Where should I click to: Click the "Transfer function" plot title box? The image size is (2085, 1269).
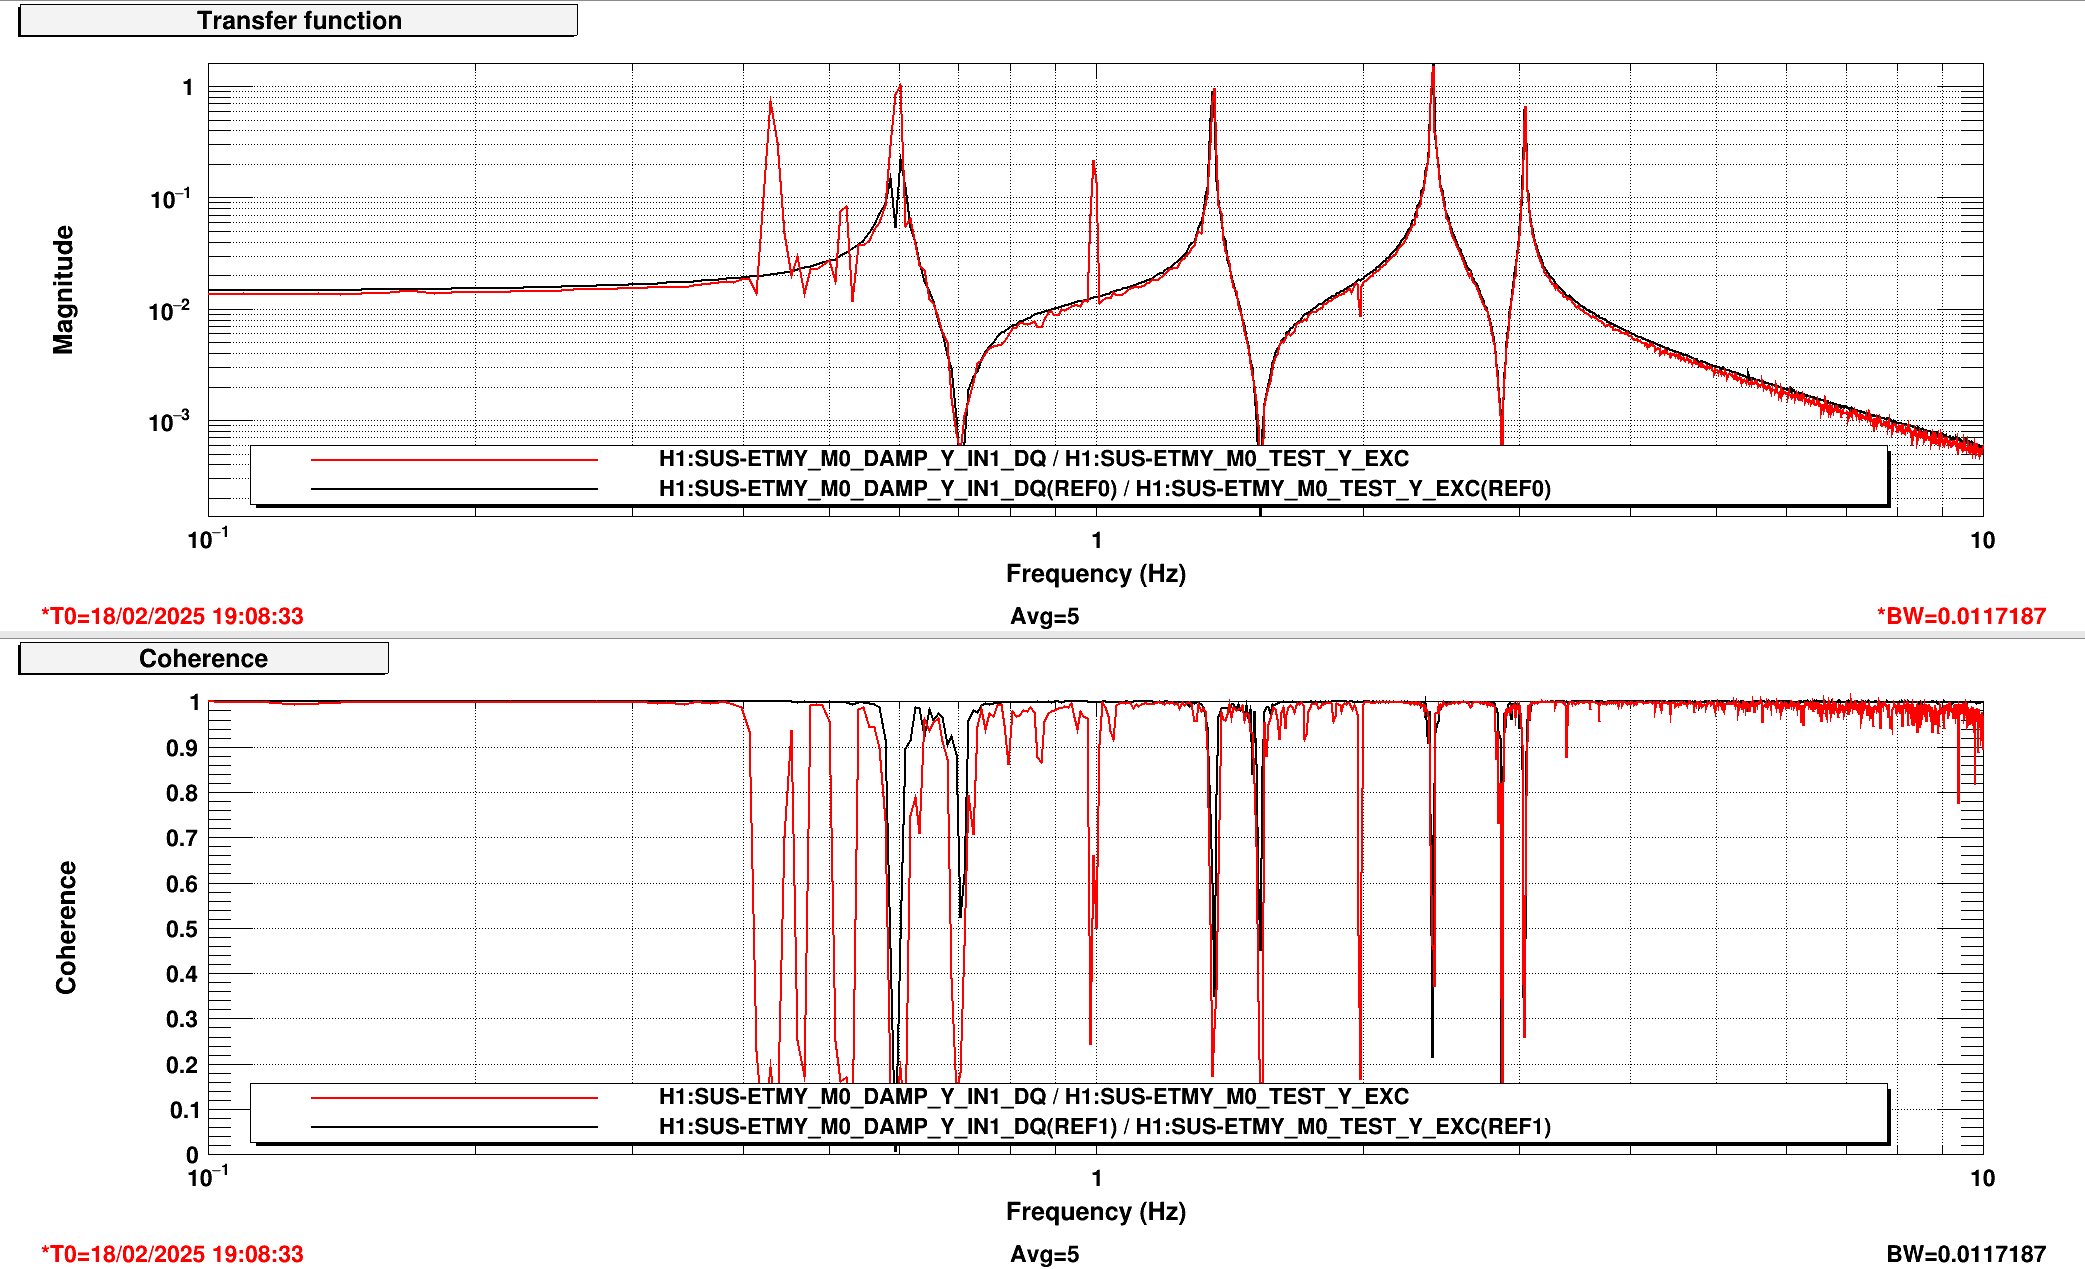(298, 20)
